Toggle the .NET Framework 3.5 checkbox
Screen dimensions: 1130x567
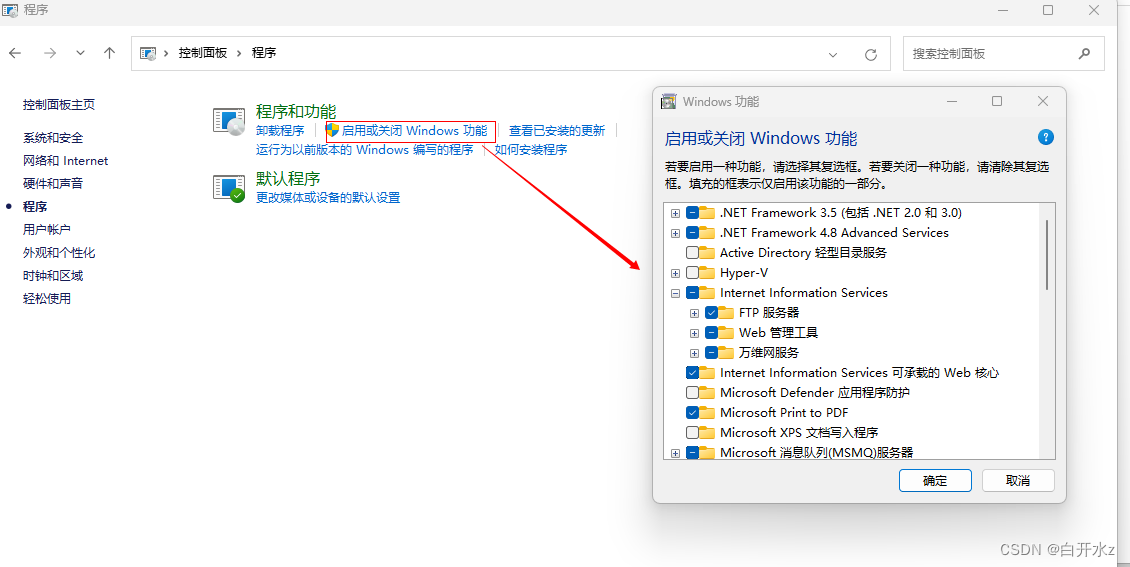point(692,213)
